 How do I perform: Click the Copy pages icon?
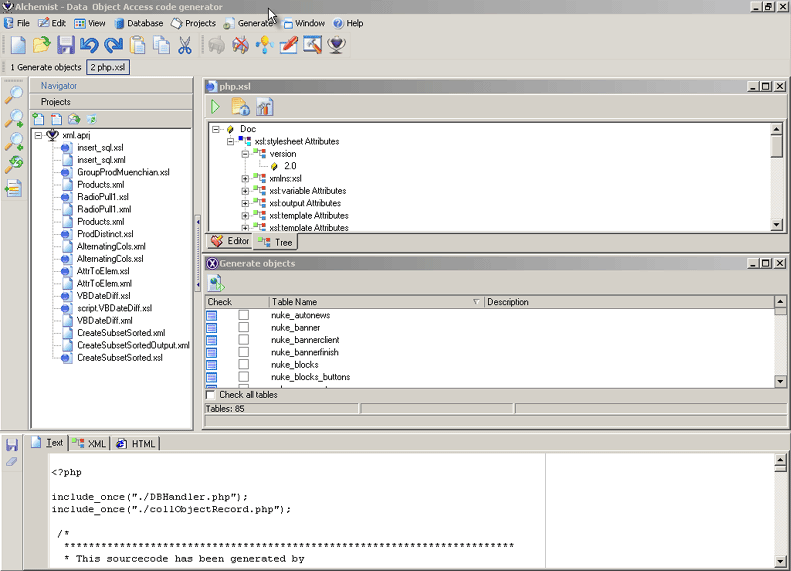161,45
